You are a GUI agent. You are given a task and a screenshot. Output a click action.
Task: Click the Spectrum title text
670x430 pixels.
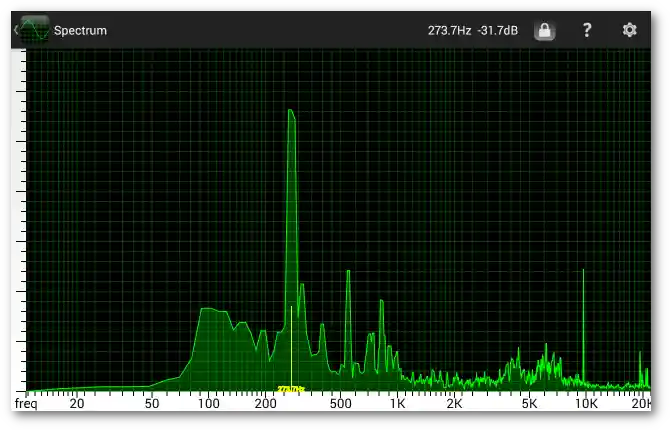click(x=80, y=30)
